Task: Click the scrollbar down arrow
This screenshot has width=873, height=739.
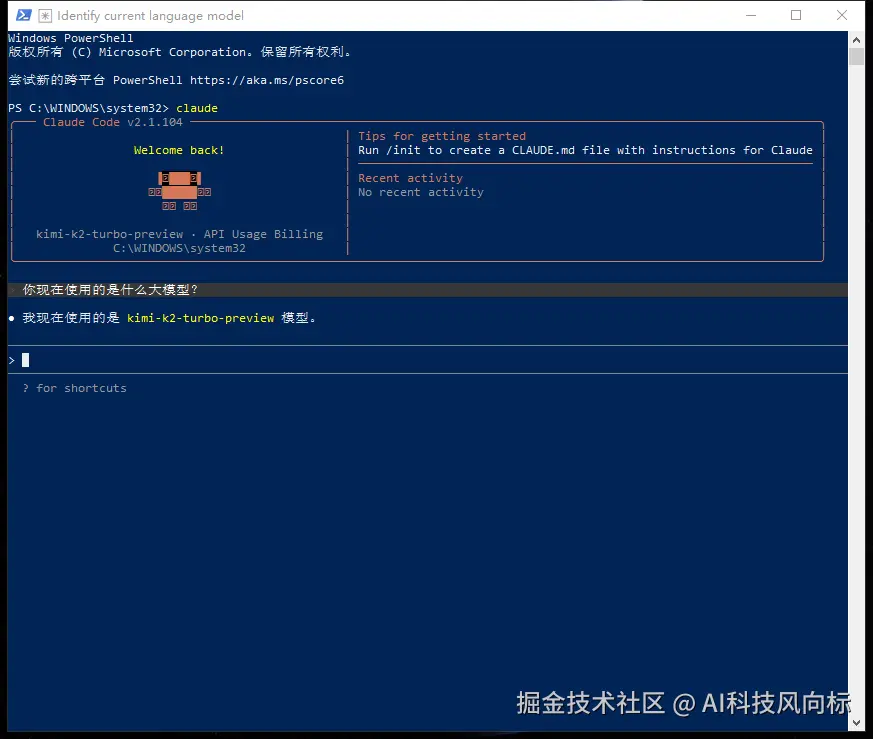Action: pos(856,723)
